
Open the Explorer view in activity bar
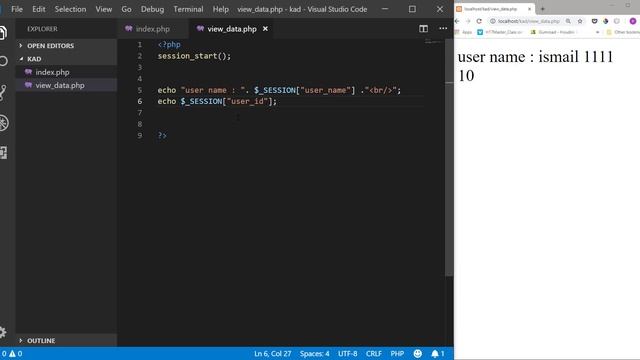pos(3,33)
